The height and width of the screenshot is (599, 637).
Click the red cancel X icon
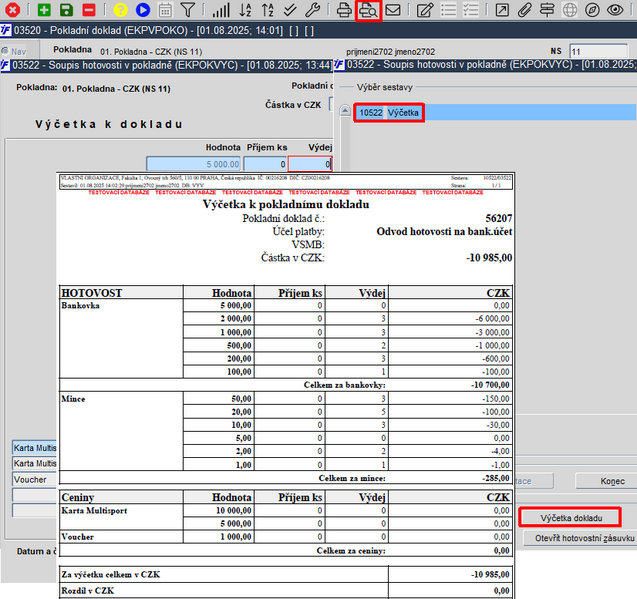click(x=13, y=11)
